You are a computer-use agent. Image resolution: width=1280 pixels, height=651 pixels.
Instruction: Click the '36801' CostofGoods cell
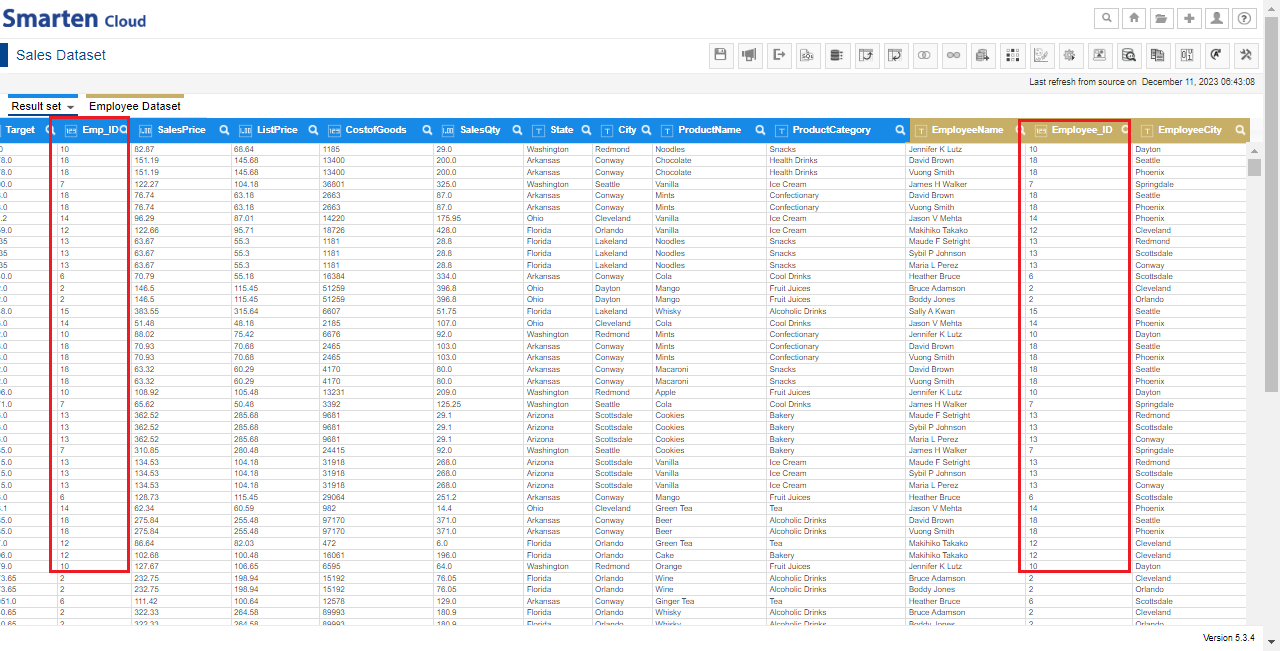pos(333,184)
